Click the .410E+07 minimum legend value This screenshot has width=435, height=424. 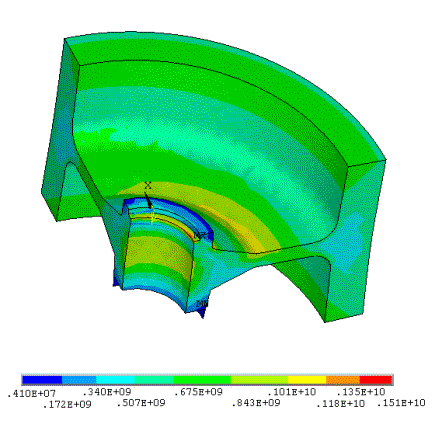32,393
